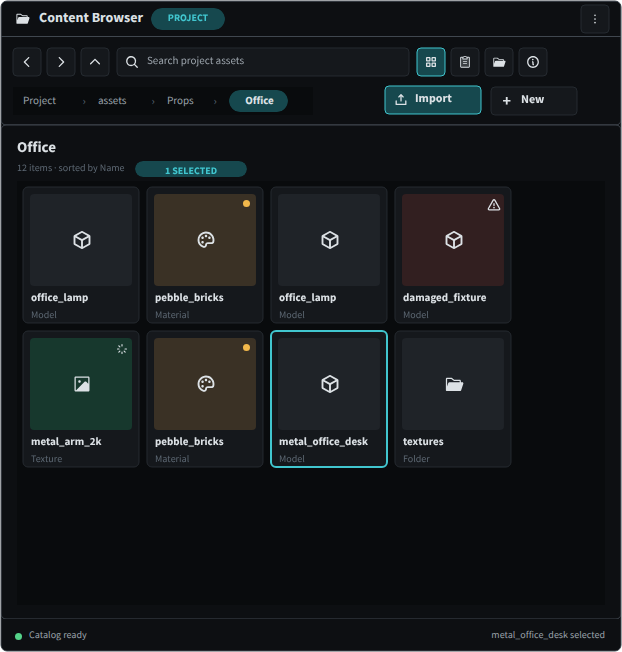Focus the Search project assets field

click(x=263, y=62)
